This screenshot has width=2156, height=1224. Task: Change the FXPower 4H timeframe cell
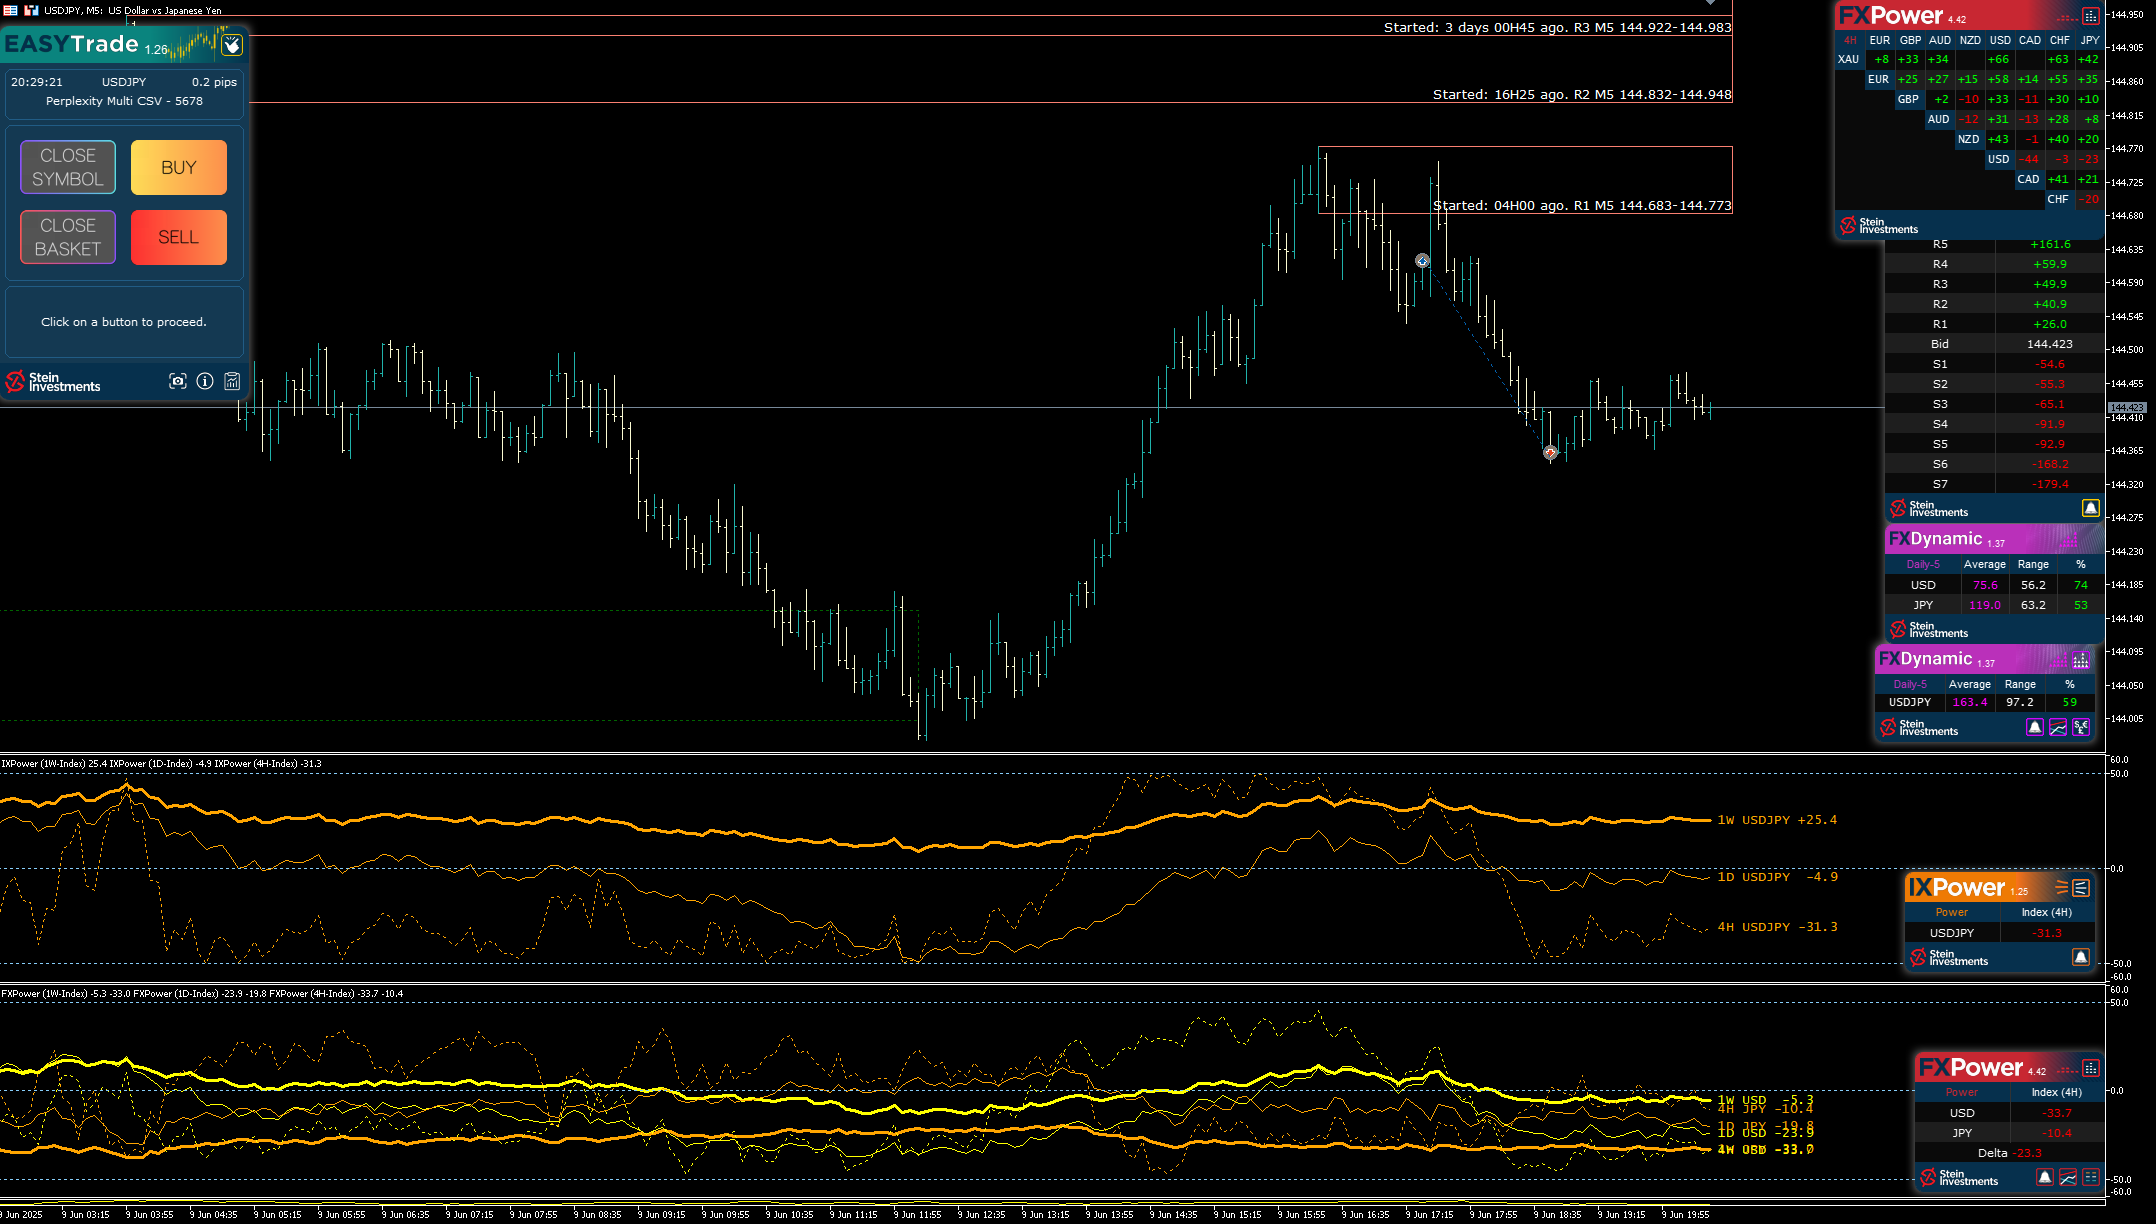click(1850, 40)
